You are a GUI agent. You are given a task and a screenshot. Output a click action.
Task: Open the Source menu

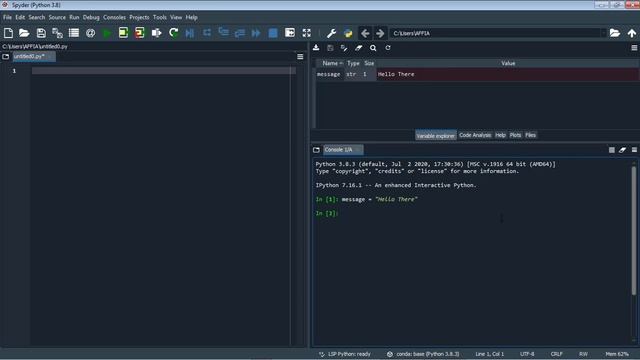point(57,18)
